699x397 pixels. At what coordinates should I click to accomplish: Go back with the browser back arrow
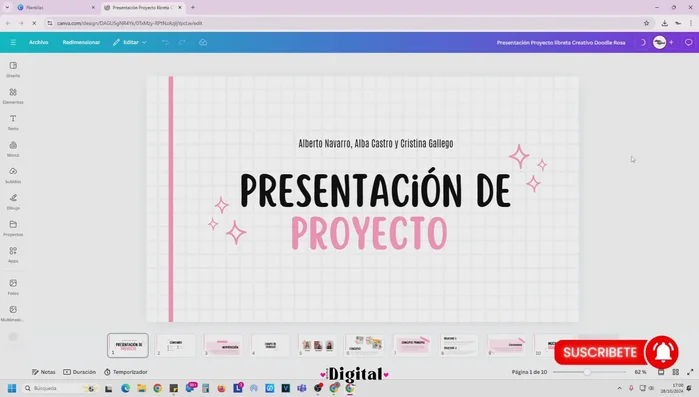[8, 23]
